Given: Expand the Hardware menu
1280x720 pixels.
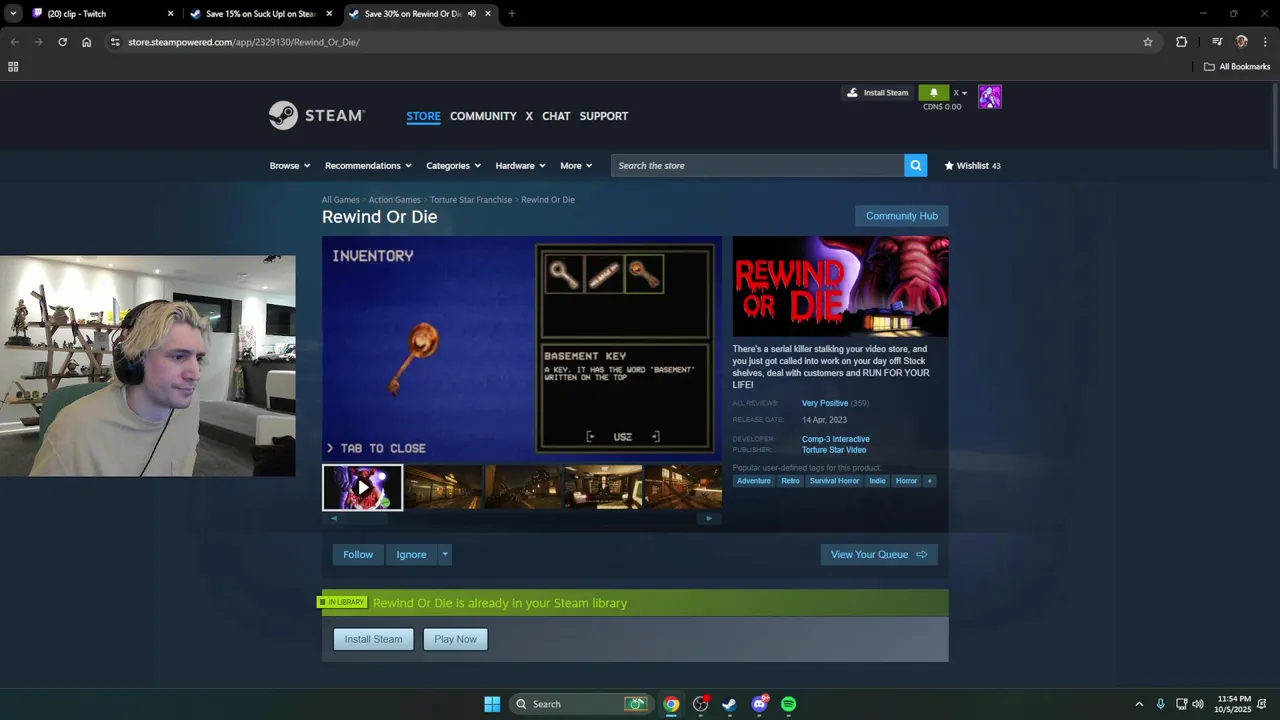Looking at the screenshot, I should tap(521, 166).
